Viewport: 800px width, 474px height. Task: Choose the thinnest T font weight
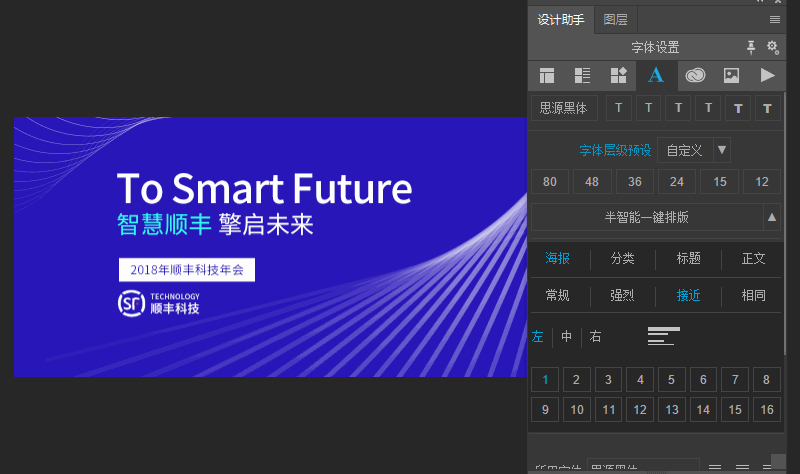[619, 108]
